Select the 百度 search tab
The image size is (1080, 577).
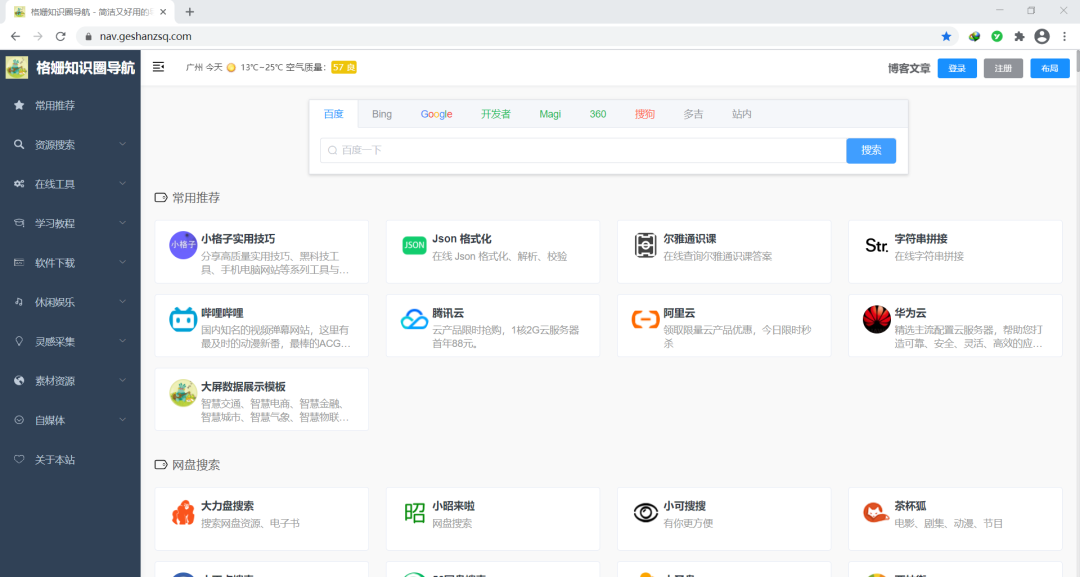(333, 114)
